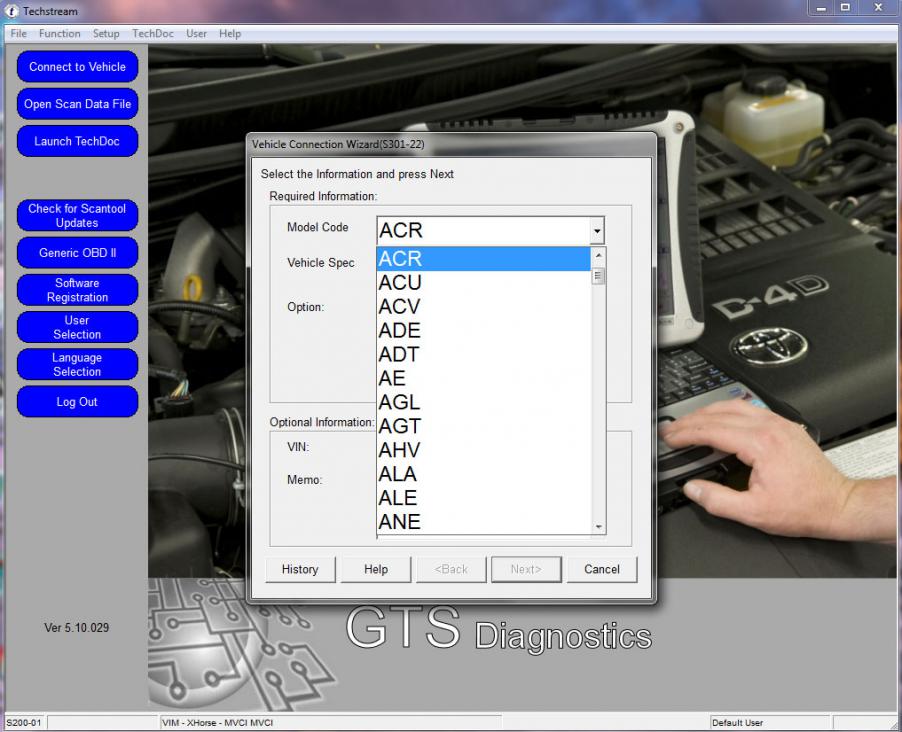The image size is (902, 732).
Task: Open the File menu
Action: (18, 33)
